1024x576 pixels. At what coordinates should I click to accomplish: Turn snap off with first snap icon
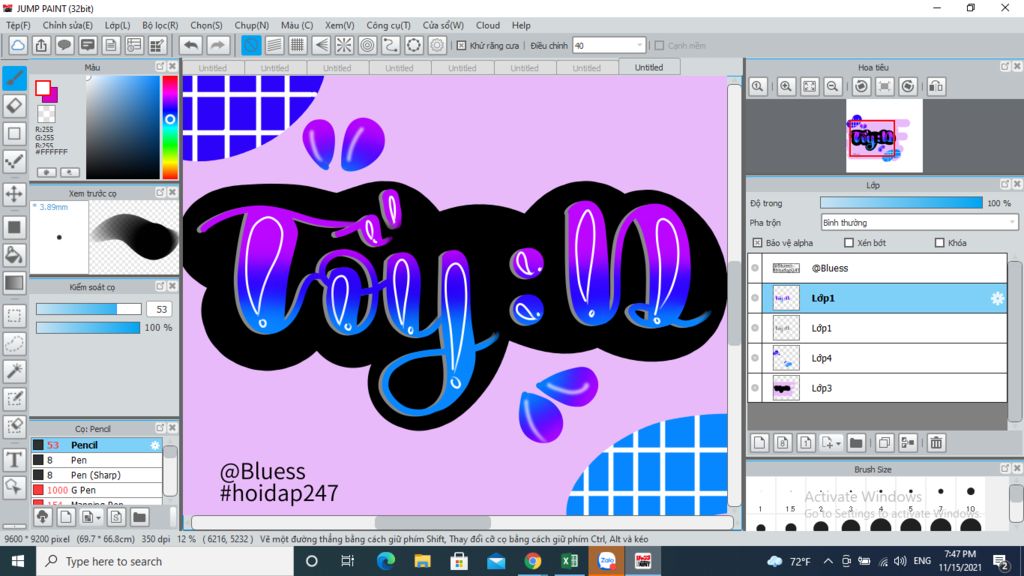(251, 46)
